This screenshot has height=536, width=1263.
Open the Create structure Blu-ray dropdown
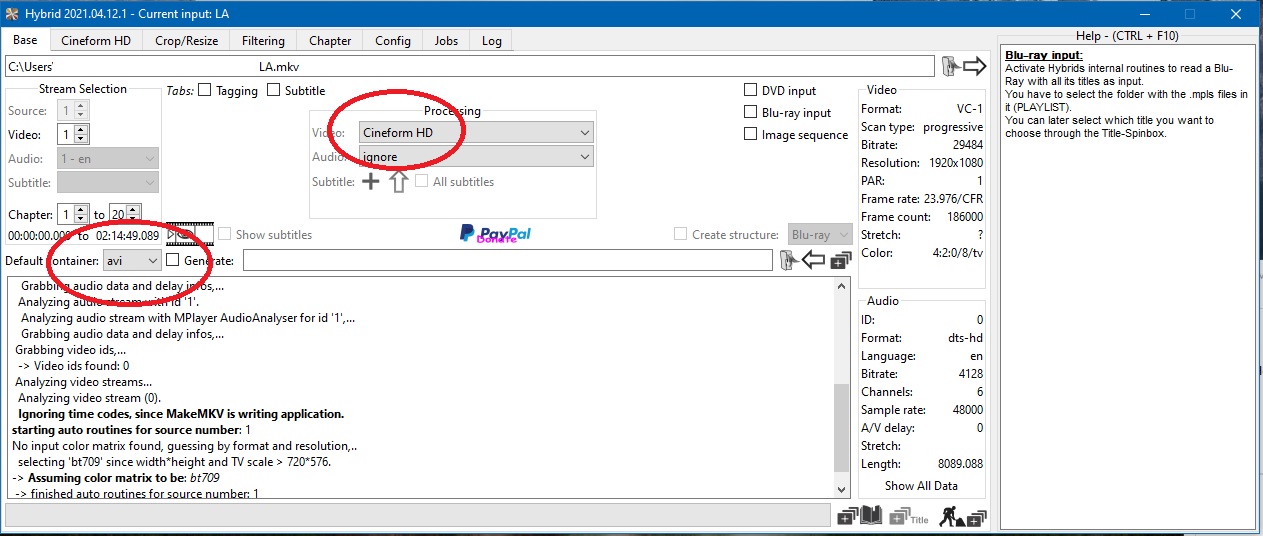click(x=819, y=234)
